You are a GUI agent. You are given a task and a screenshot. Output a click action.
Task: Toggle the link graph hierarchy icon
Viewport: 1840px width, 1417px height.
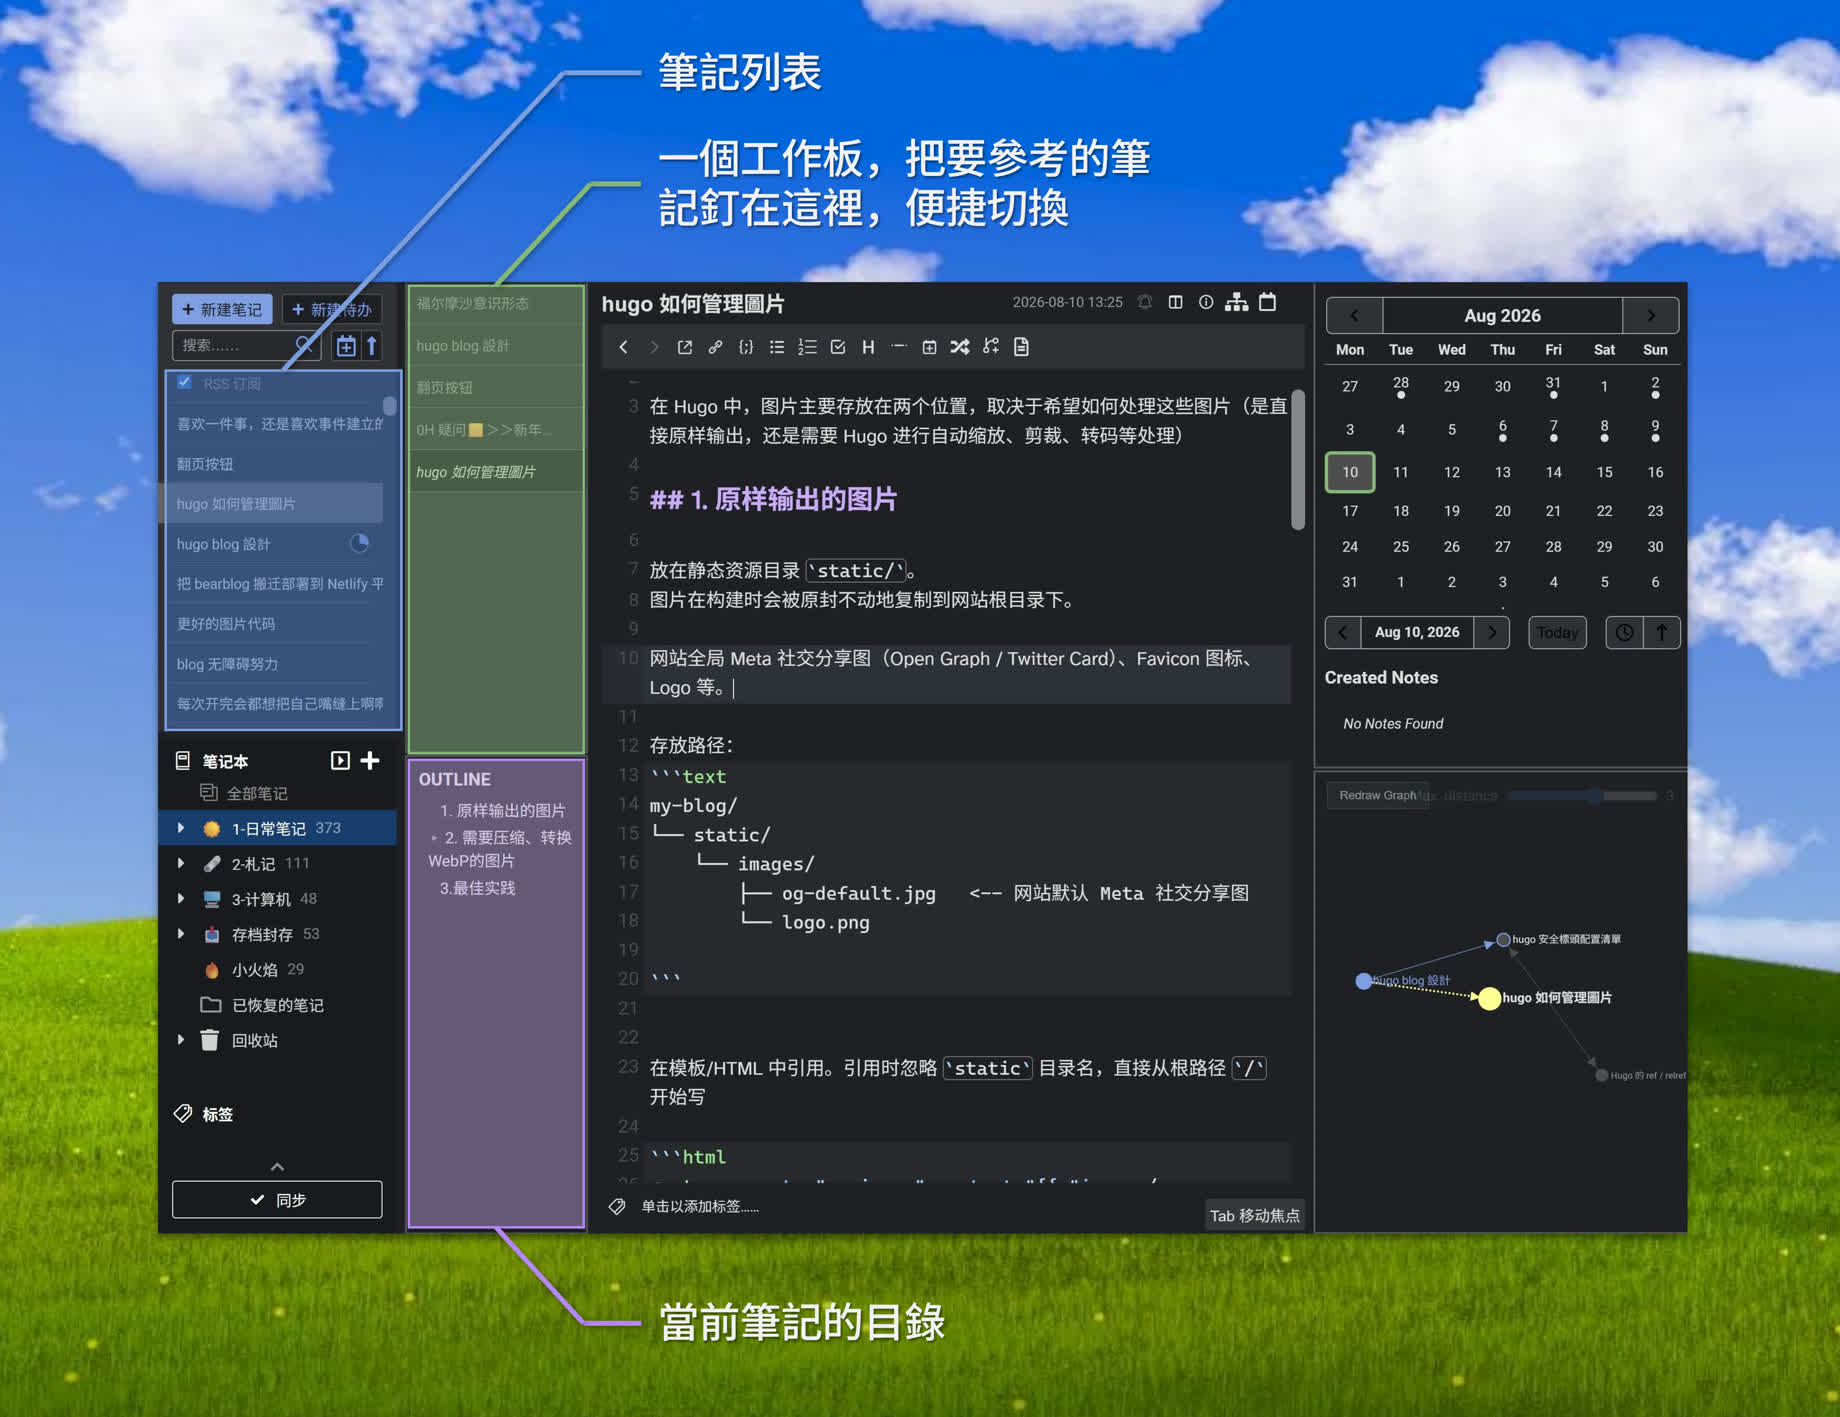1237,302
